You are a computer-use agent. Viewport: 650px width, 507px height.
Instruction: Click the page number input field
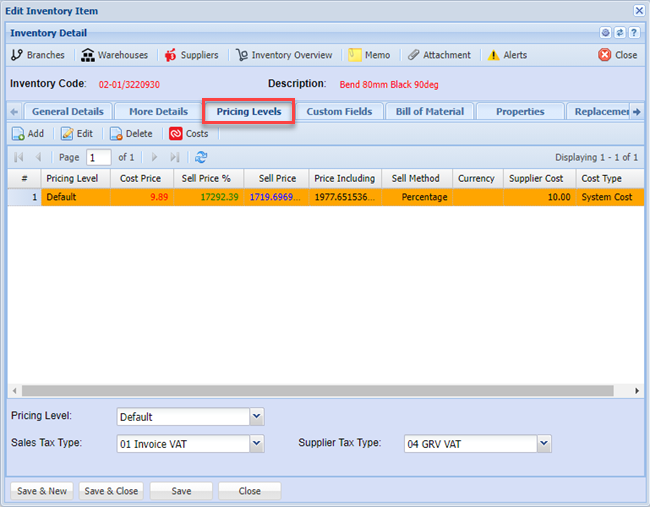pos(98,157)
